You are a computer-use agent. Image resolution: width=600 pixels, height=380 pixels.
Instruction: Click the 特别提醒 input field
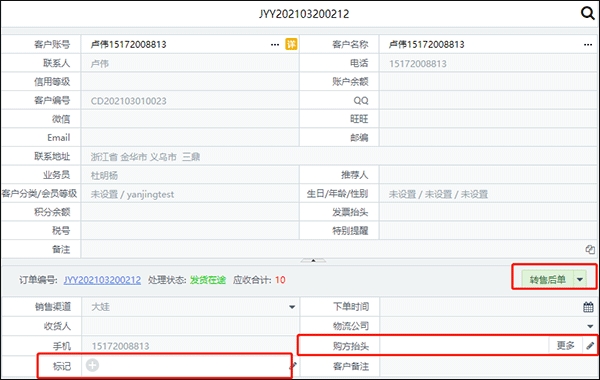tap(488, 231)
